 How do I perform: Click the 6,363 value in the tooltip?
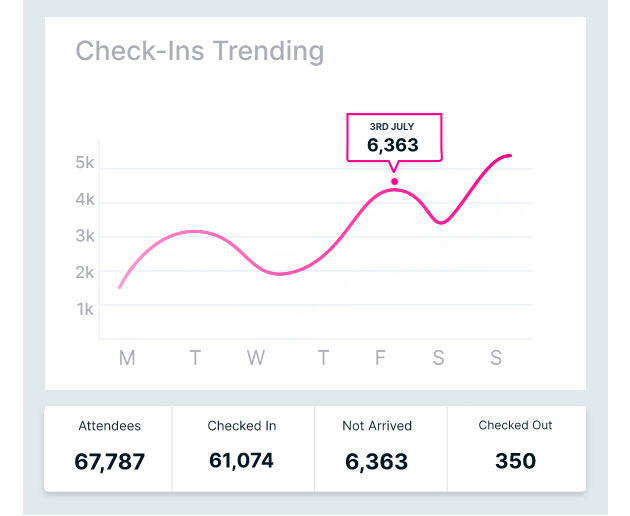pos(393,145)
